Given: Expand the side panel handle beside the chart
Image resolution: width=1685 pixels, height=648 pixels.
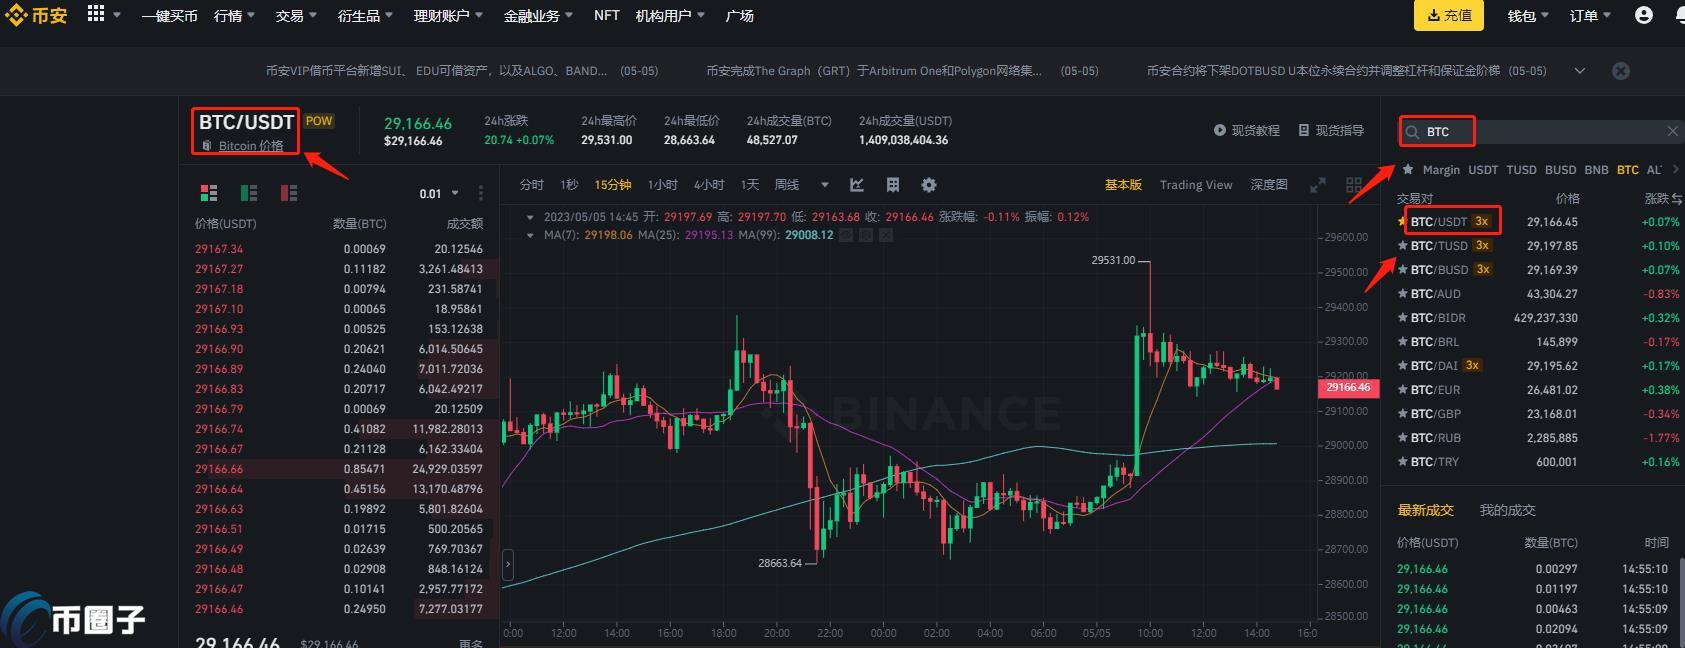Looking at the screenshot, I should (x=508, y=565).
